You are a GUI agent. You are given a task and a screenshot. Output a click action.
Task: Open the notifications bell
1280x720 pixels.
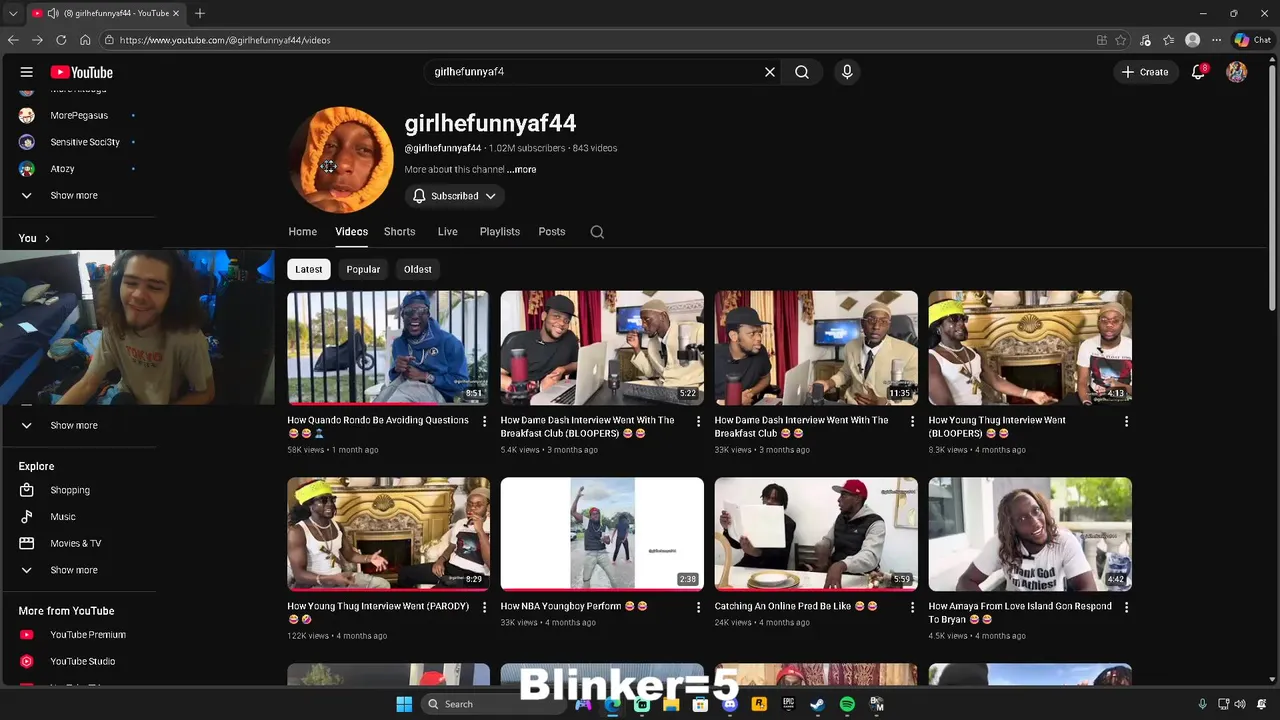click(x=1198, y=72)
